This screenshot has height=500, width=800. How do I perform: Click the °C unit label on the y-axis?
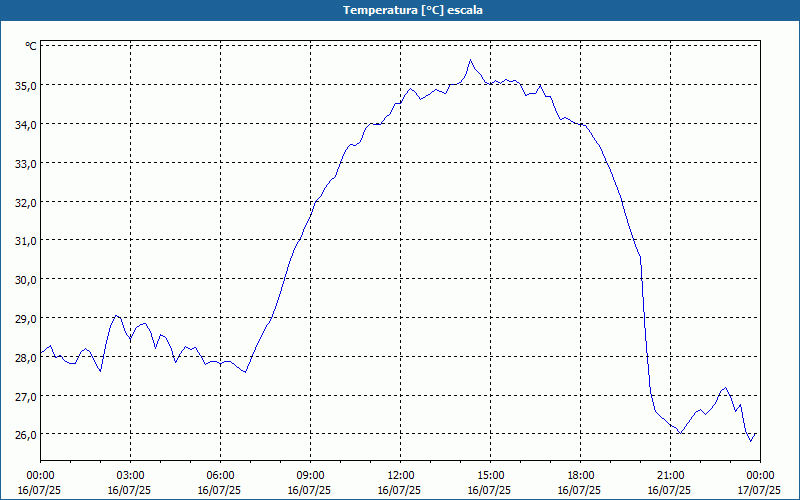point(31,46)
